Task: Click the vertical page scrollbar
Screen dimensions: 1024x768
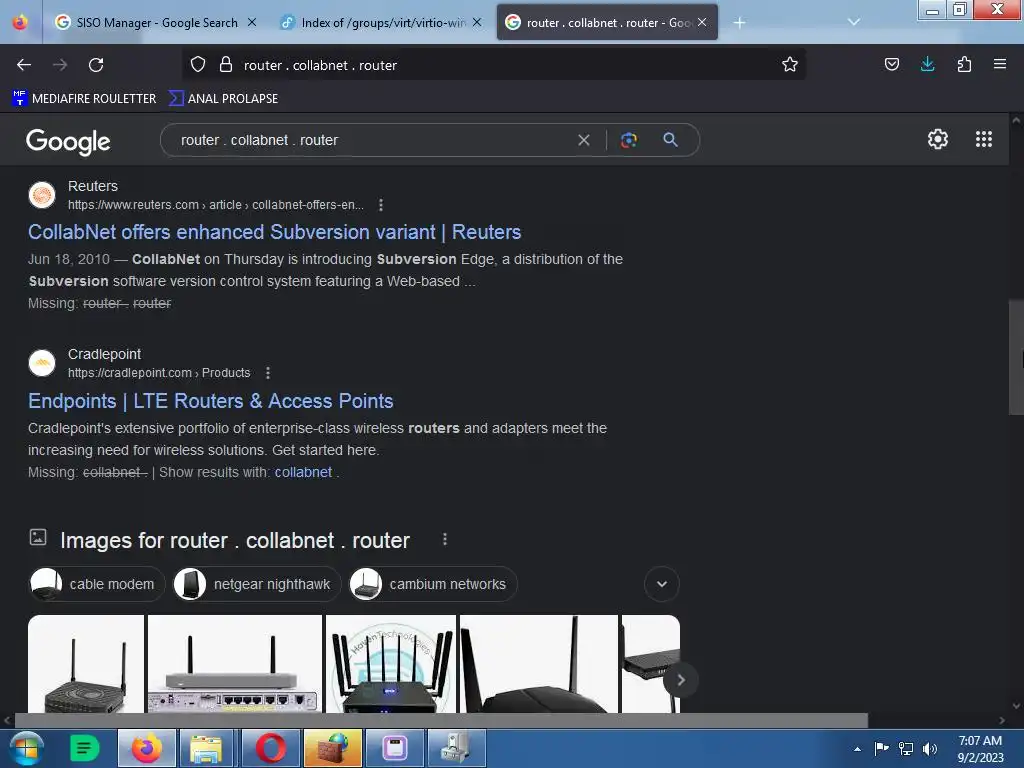Action: coord(1016,357)
